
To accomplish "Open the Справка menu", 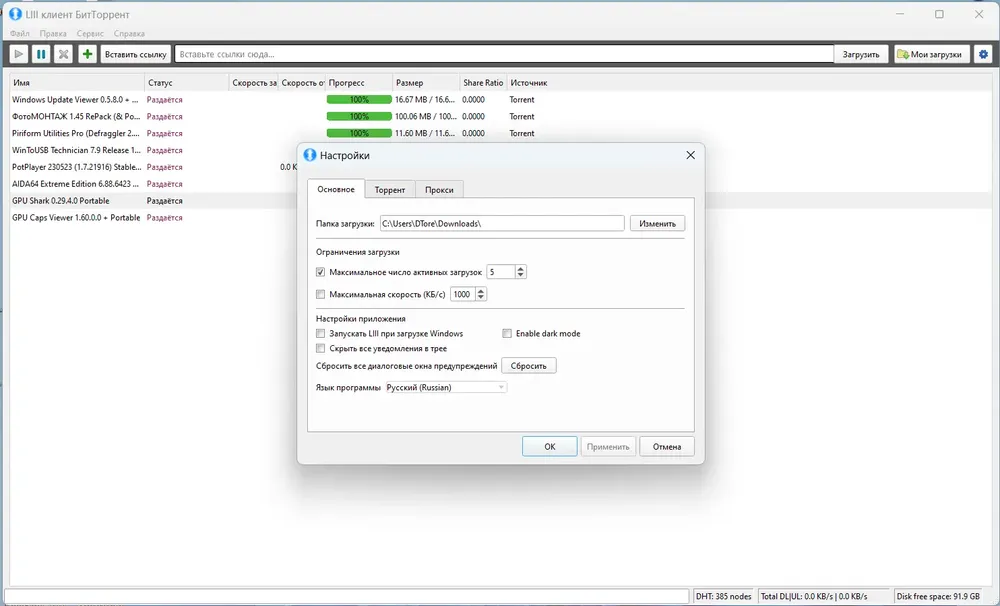I will click(x=129, y=33).
